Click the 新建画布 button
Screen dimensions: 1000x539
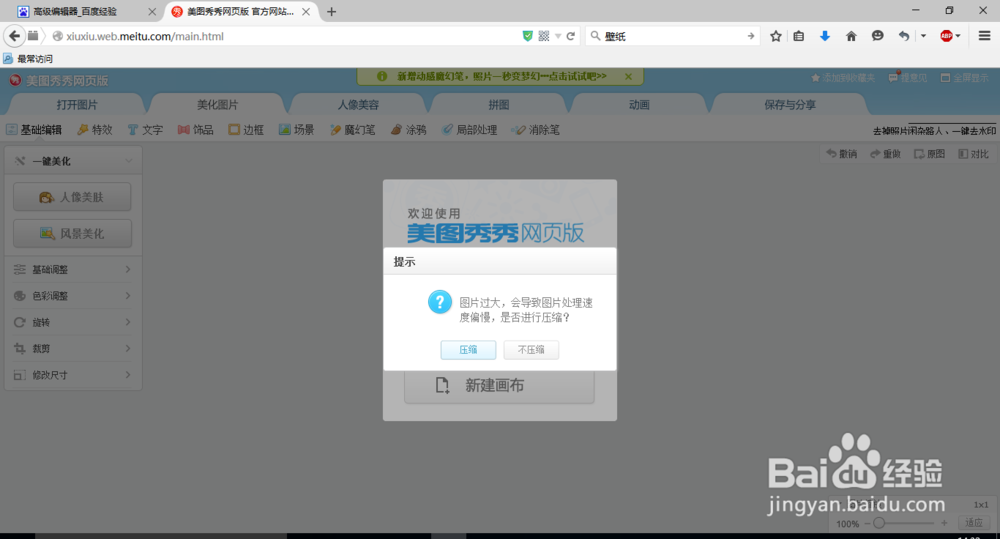pyautogui.click(x=499, y=385)
